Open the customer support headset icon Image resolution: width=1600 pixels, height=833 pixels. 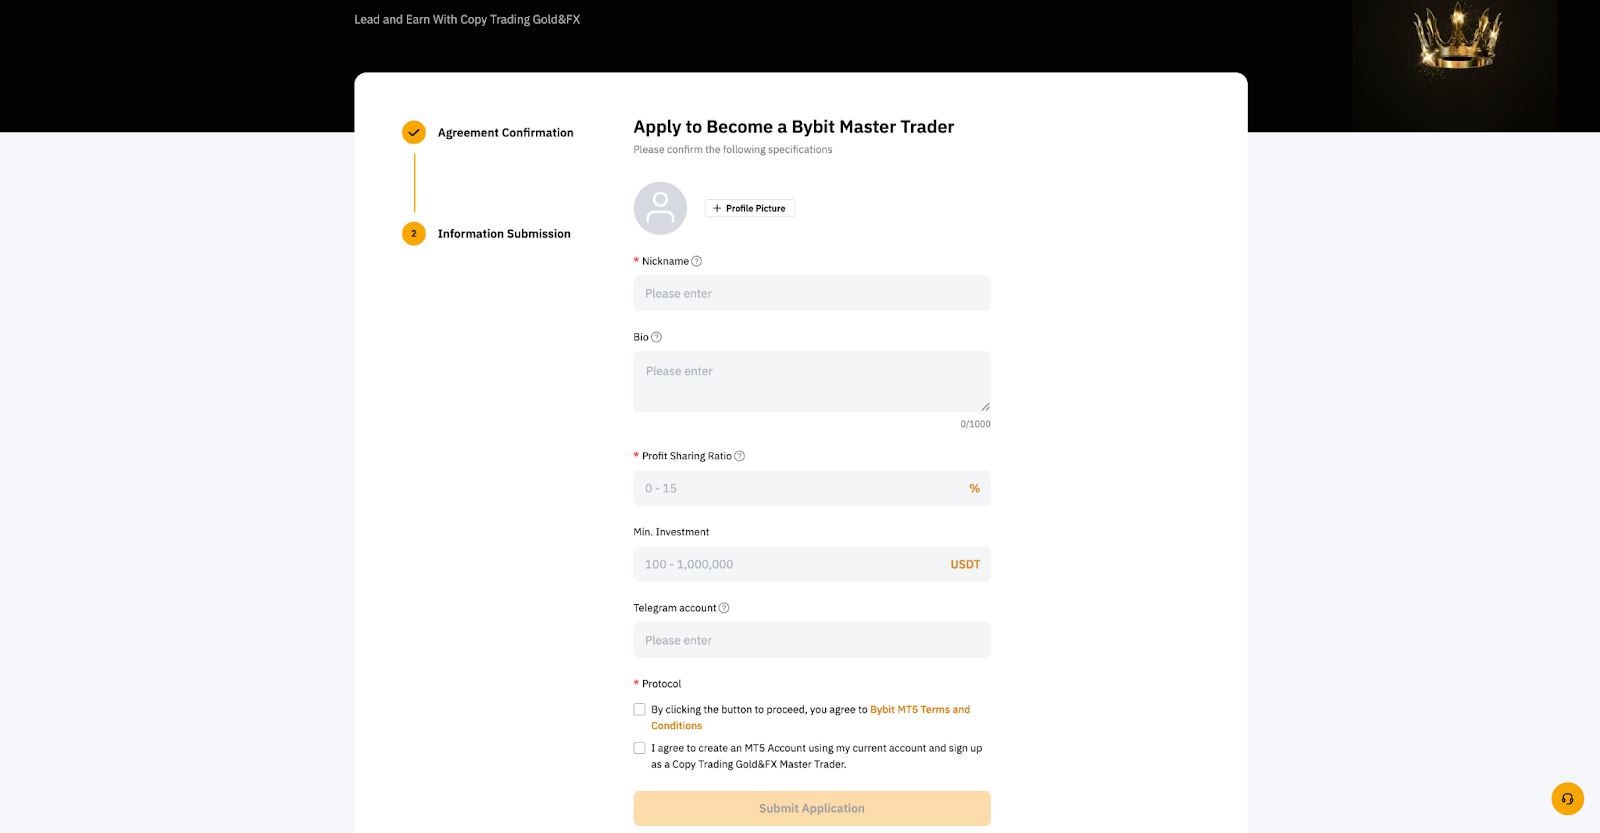click(x=1567, y=799)
